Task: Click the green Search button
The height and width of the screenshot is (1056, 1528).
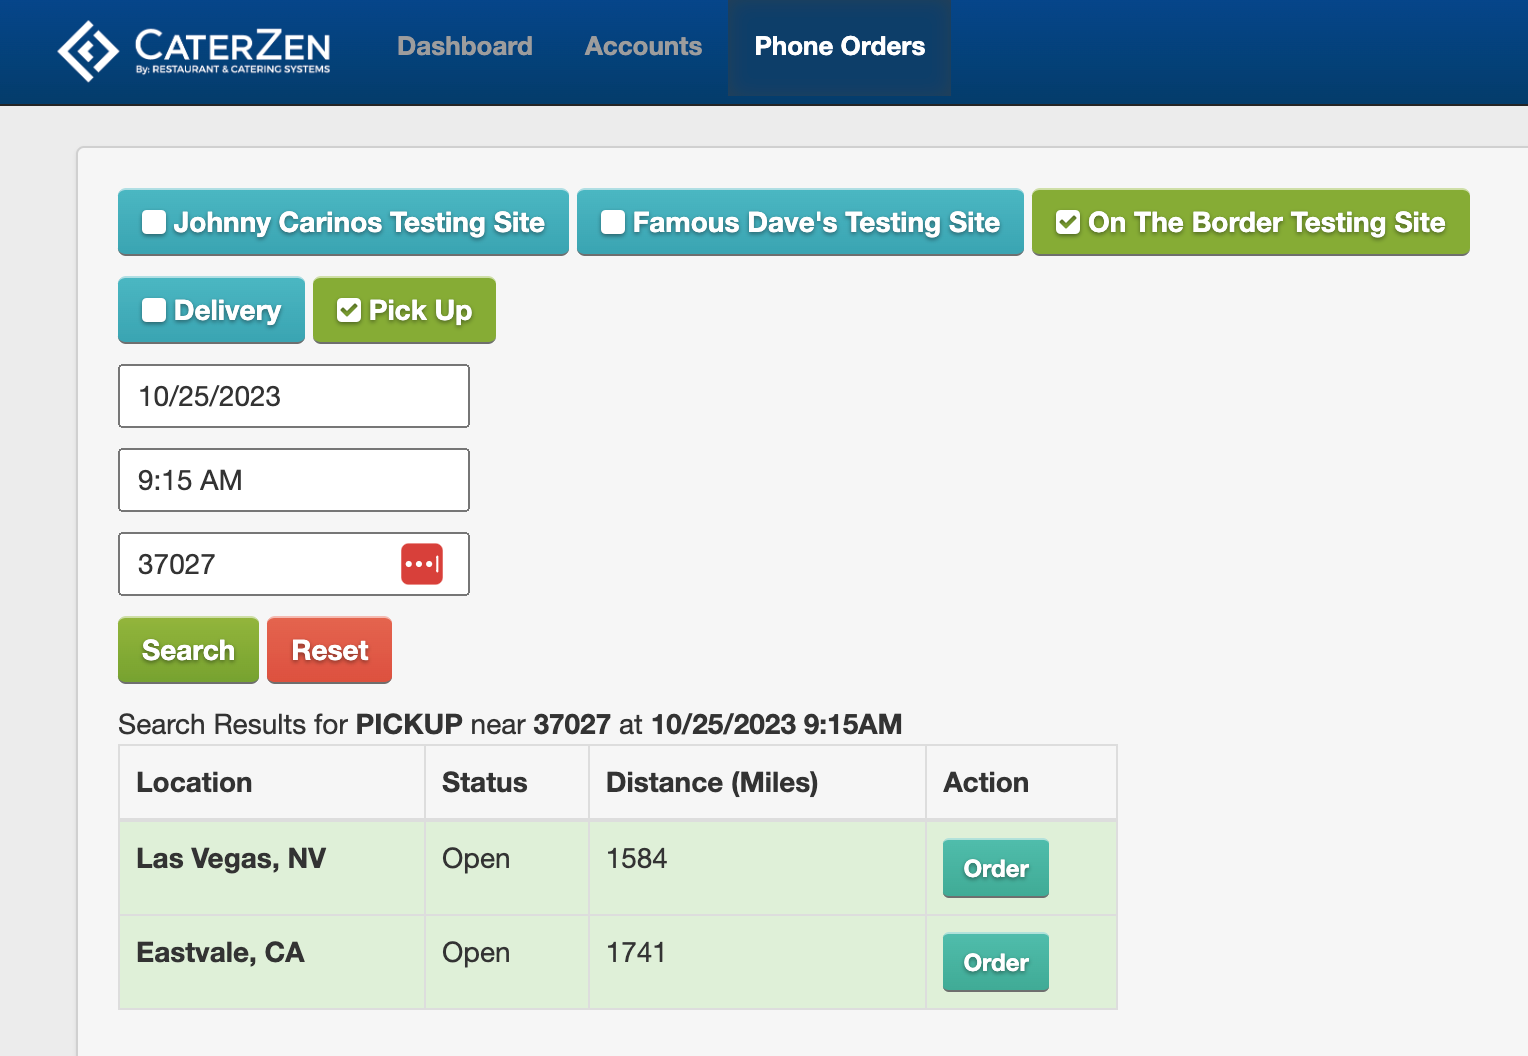Action: (188, 650)
